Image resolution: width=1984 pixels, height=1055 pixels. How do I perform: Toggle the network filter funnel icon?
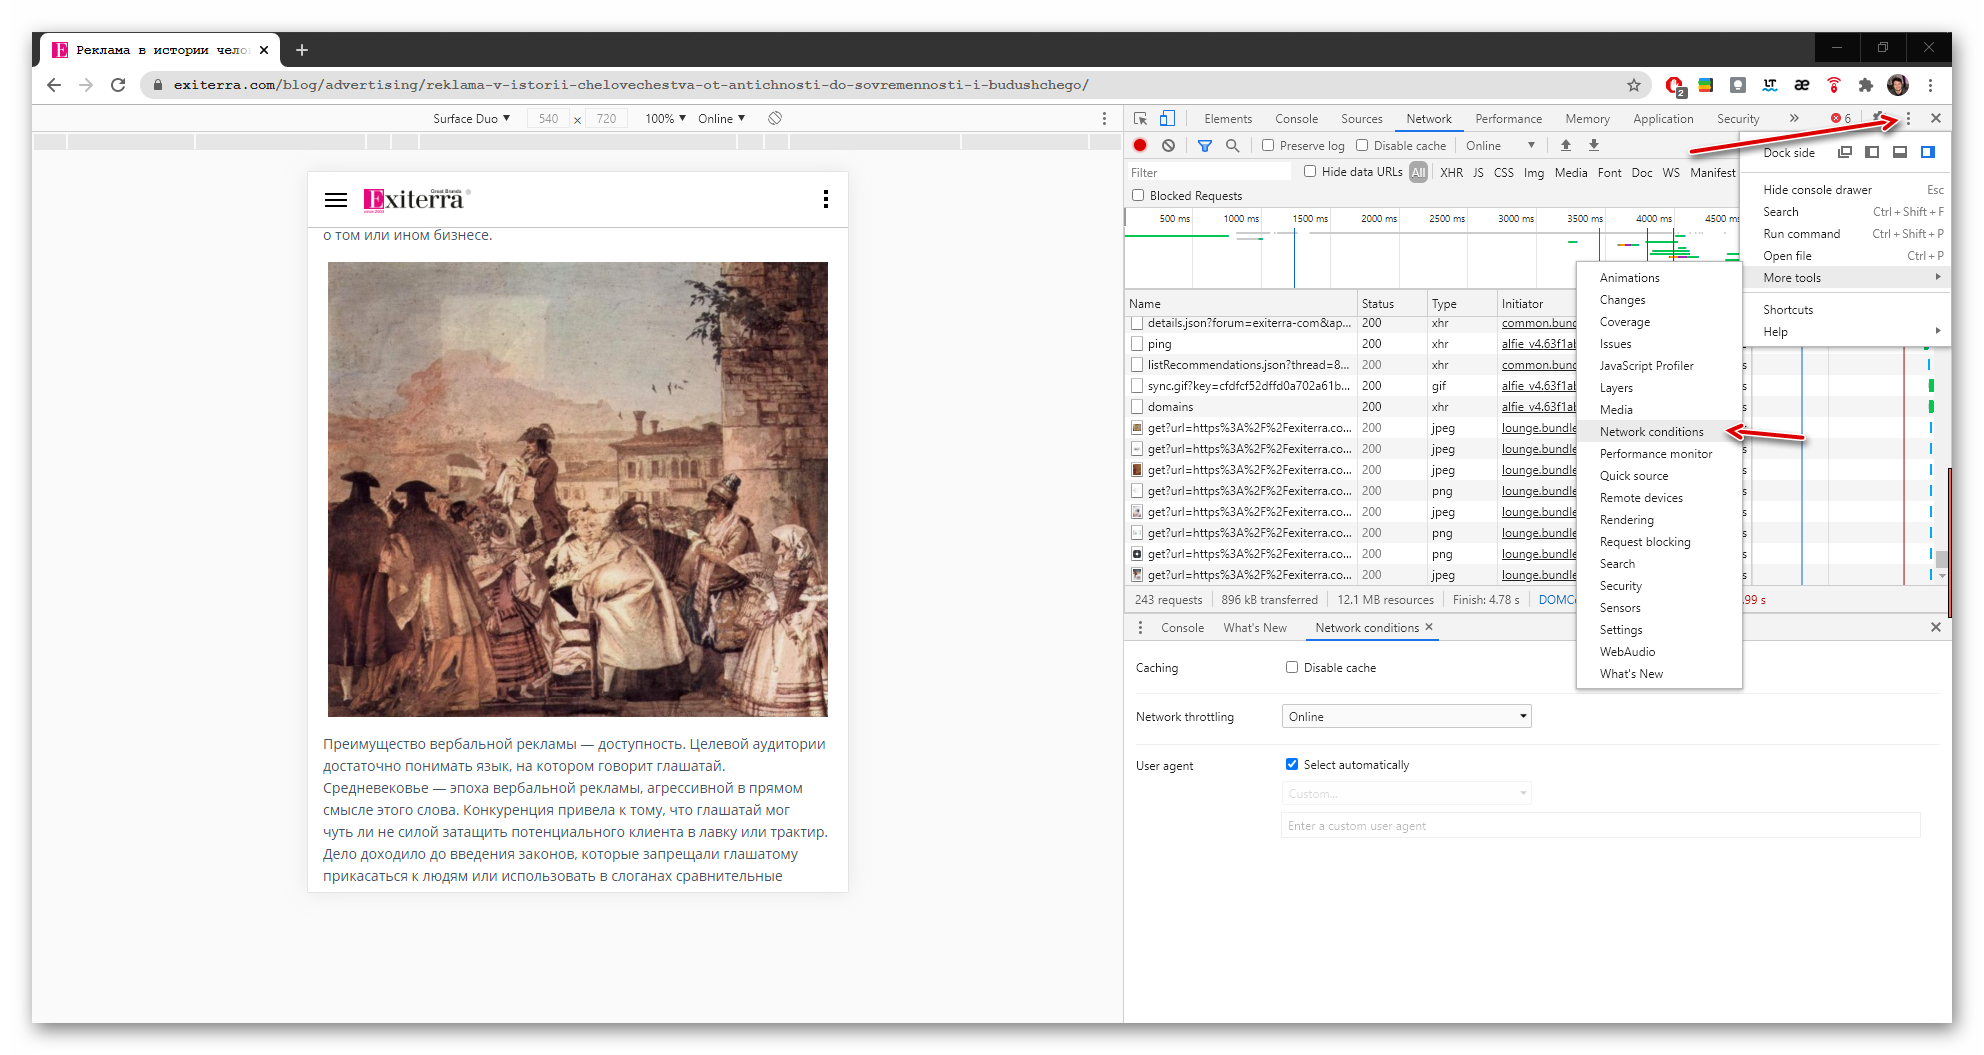tap(1205, 145)
